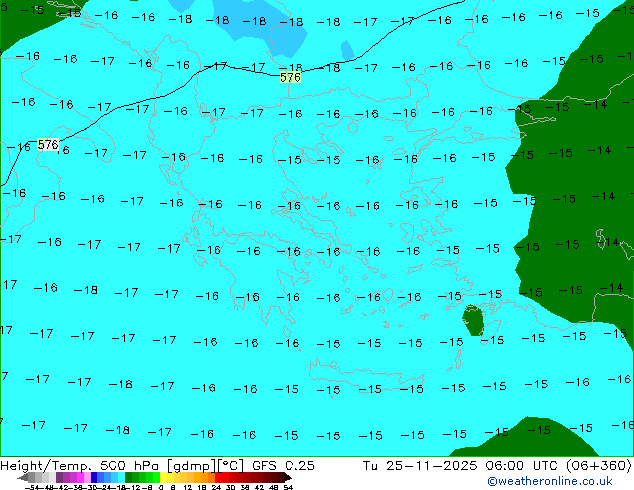Click the 'Tu 25-11-2025 06:00 UTC' timestamp
The height and width of the screenshot is (490, 634).
461,466
